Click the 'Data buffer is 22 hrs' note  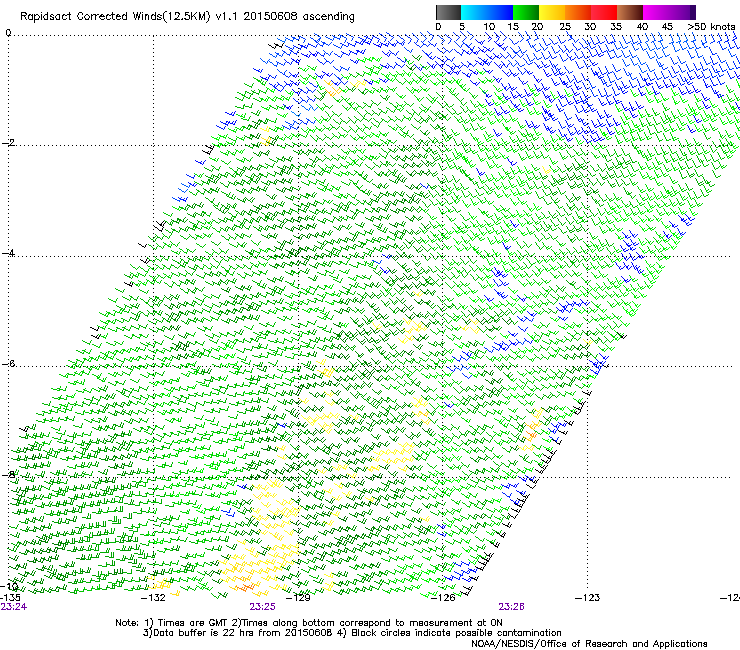(353, 633)
